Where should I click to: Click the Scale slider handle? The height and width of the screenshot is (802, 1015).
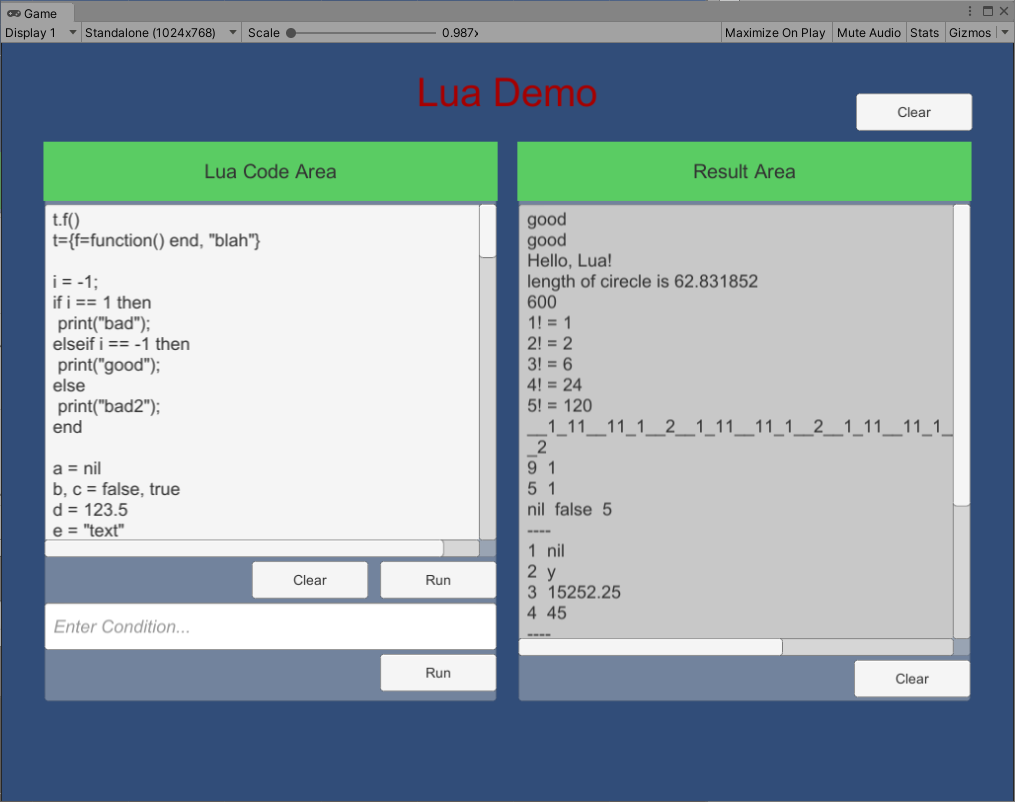291,32
